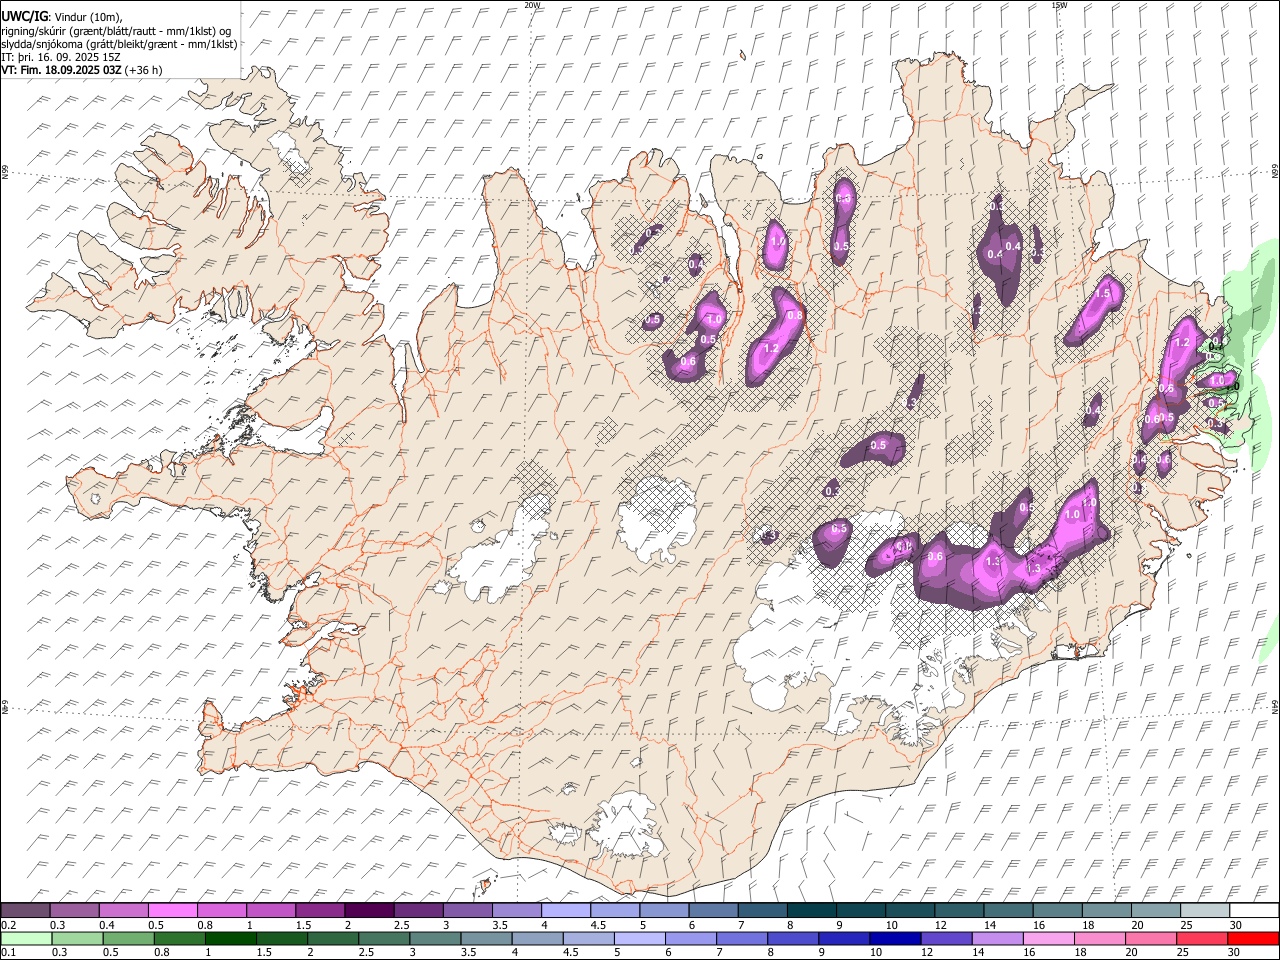This screenshot has height=960, width=1280.
Task: Click the '1.5' snowfall value on the map
Action: point(1104,294)
